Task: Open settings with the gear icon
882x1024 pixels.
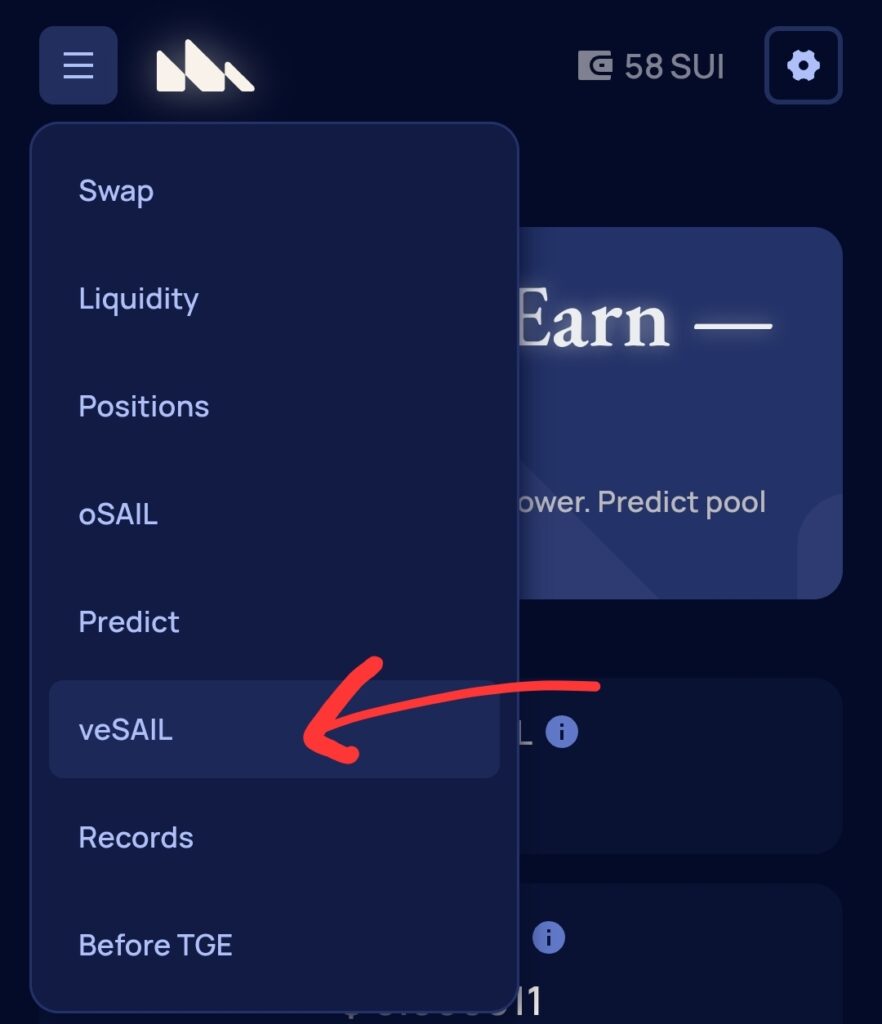Action: click(803, 66)
